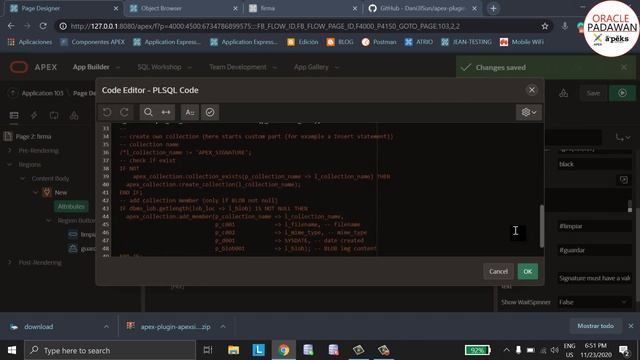Open Aplicaciones bookmark

pos(30,42)
